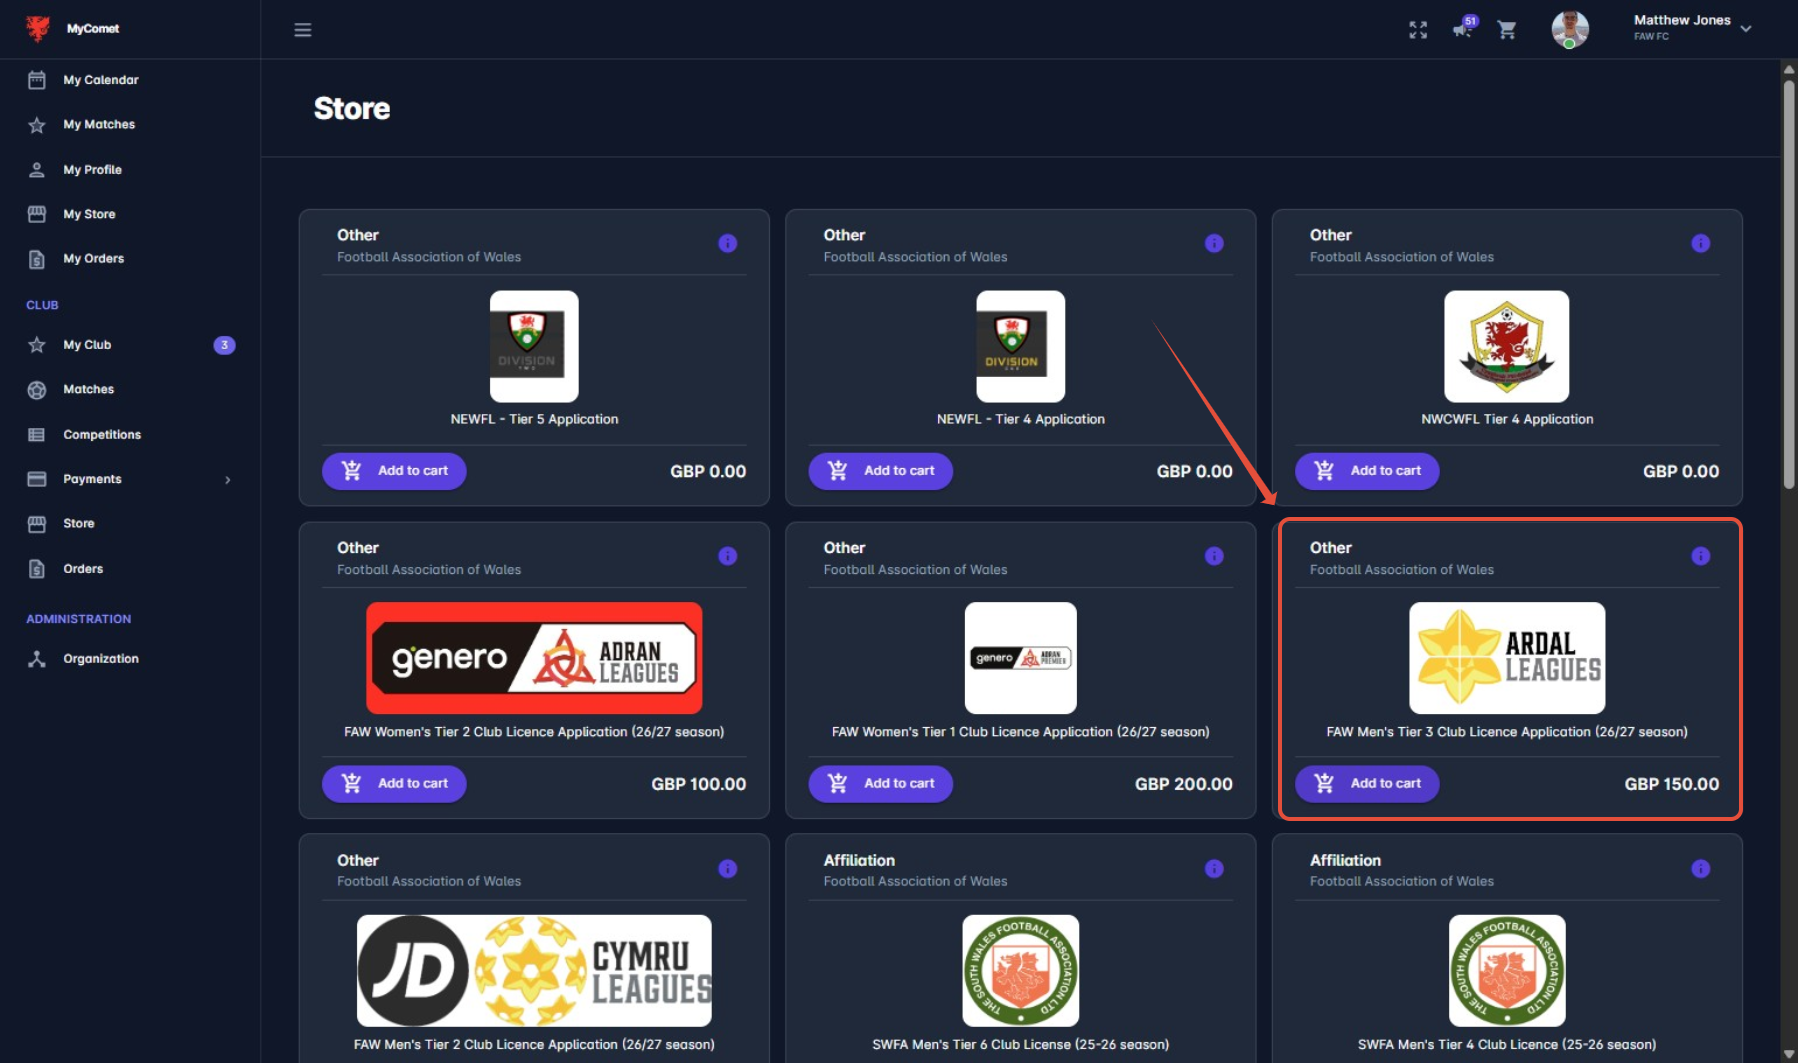Click the My Club star icon
The image size is (1798, 1063).
[x=37, y=345]
